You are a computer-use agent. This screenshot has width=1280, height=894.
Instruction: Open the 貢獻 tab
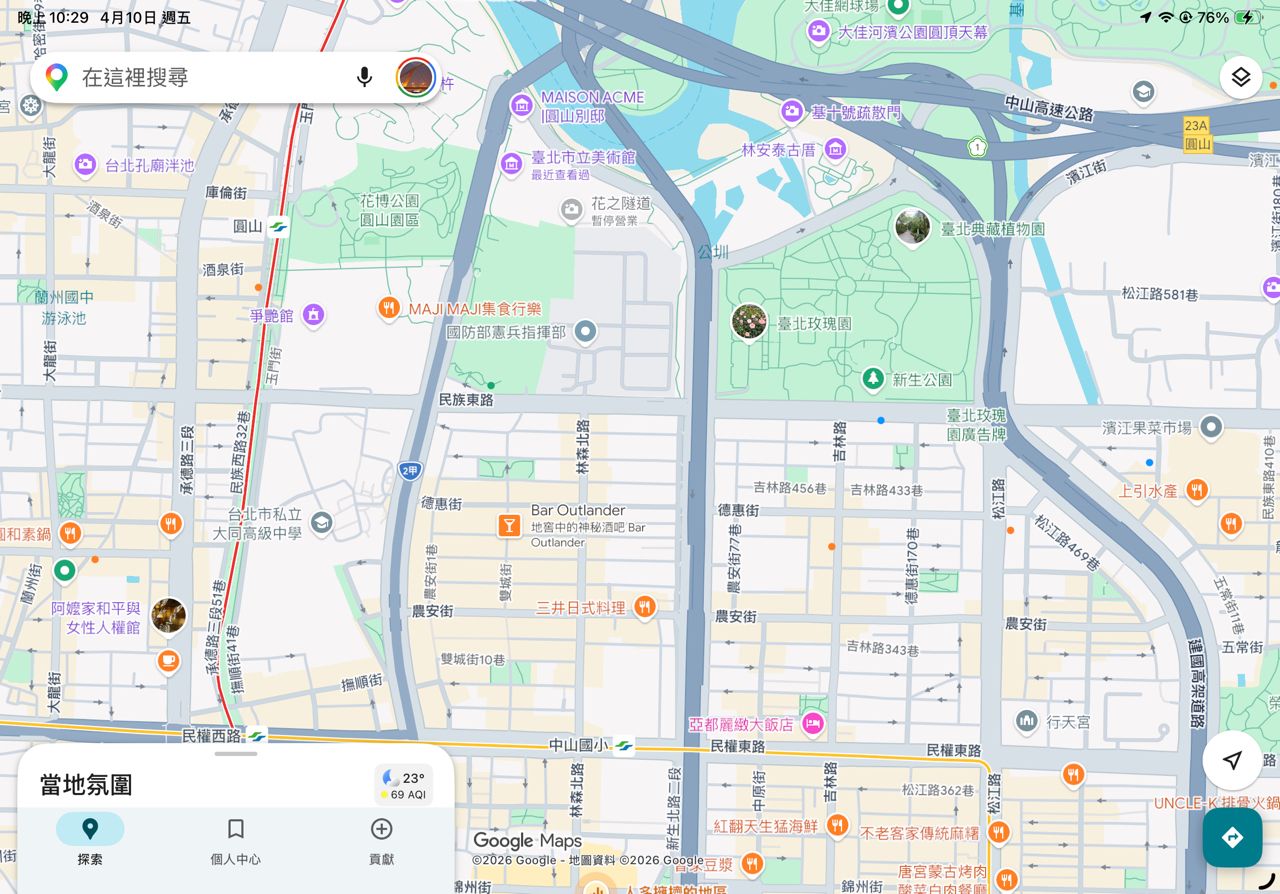point(381,838)
